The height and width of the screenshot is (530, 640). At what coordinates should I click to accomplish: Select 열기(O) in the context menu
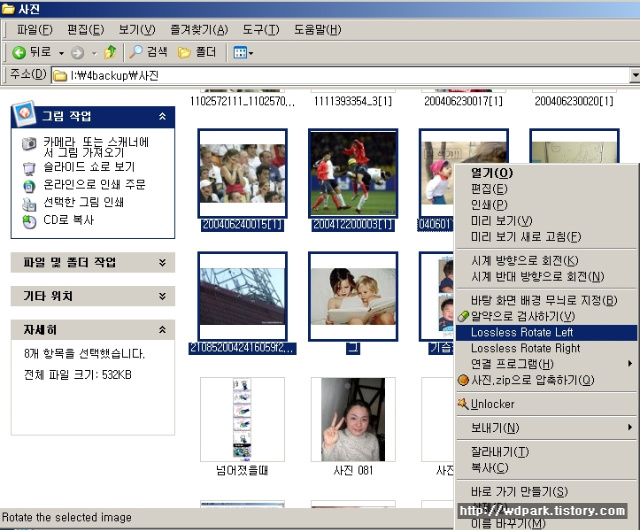[x=546, y=173]
